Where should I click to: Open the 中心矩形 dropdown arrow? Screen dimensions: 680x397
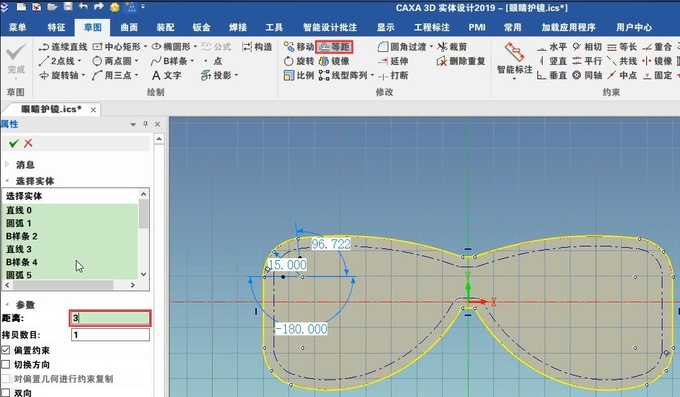click(145, 47)
